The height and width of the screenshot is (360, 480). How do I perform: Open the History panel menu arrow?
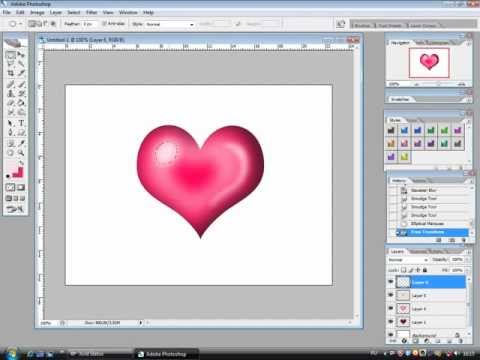(471, 181)
